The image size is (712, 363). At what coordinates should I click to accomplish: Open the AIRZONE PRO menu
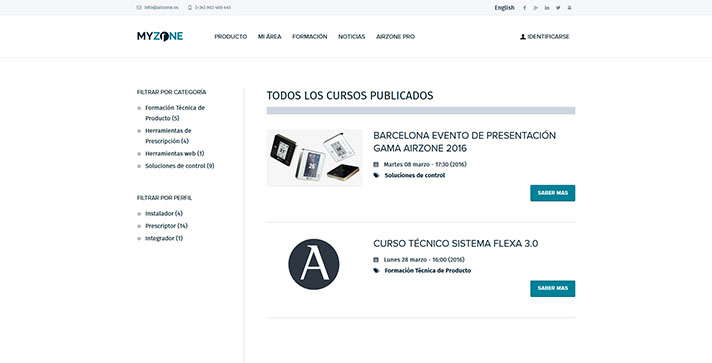click(x=396, y=37)
